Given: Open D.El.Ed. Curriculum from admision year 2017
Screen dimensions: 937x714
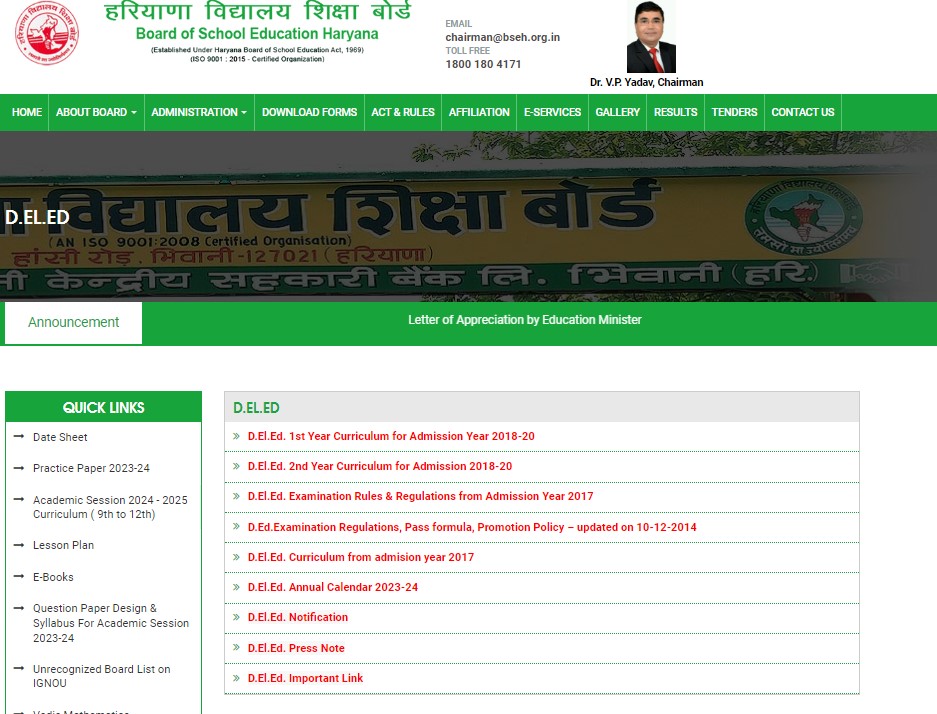Looking at the screenshot, I should pos(360,557).
